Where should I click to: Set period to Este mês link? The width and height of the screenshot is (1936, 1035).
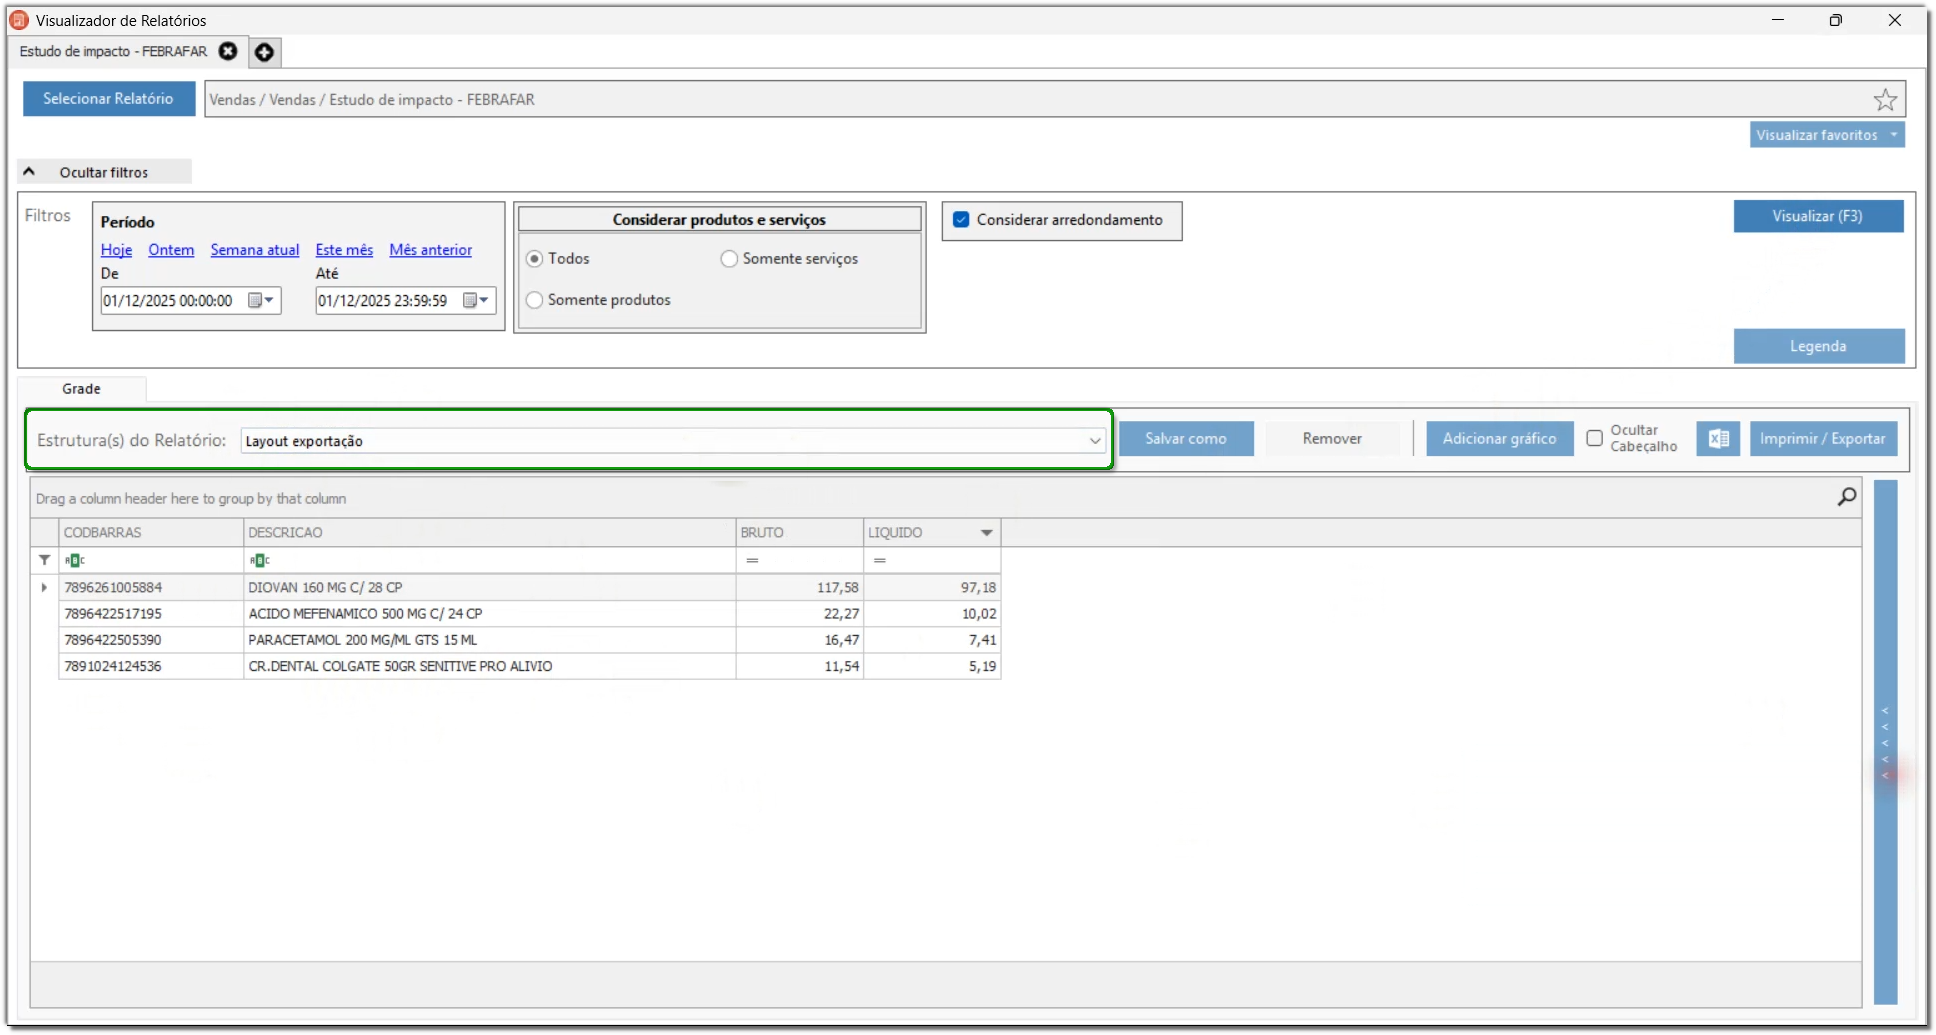pyautogui.click(x=344, y=250)
